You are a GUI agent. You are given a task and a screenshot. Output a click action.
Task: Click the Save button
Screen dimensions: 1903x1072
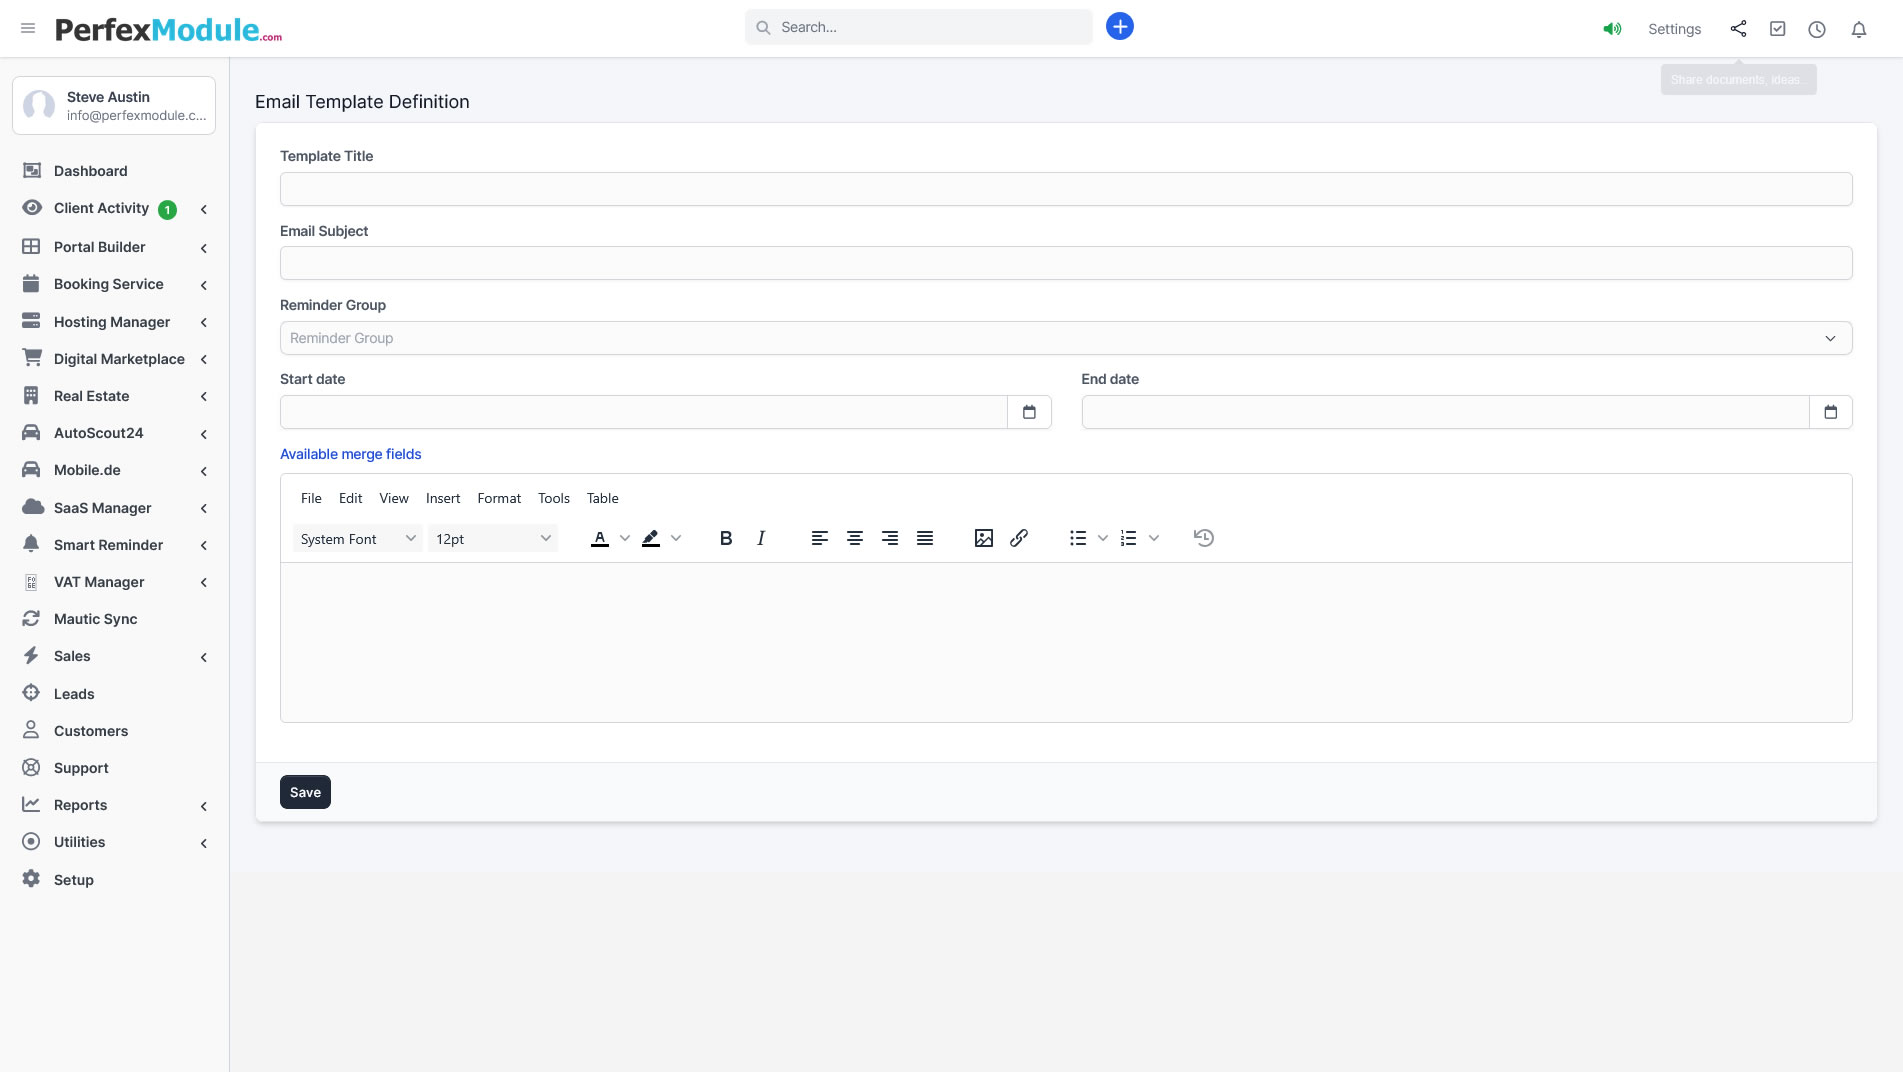(x=305, y=792)
